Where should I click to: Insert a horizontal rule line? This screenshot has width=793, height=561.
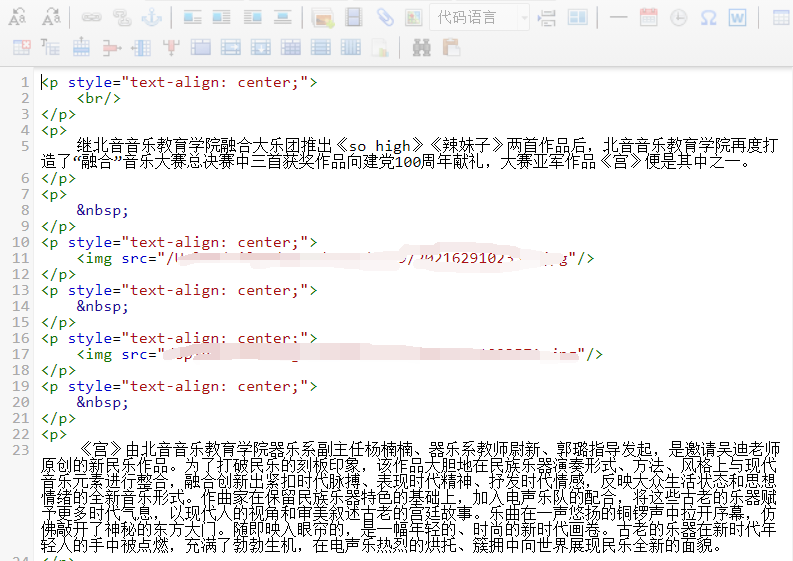click(x=618, y=17)
